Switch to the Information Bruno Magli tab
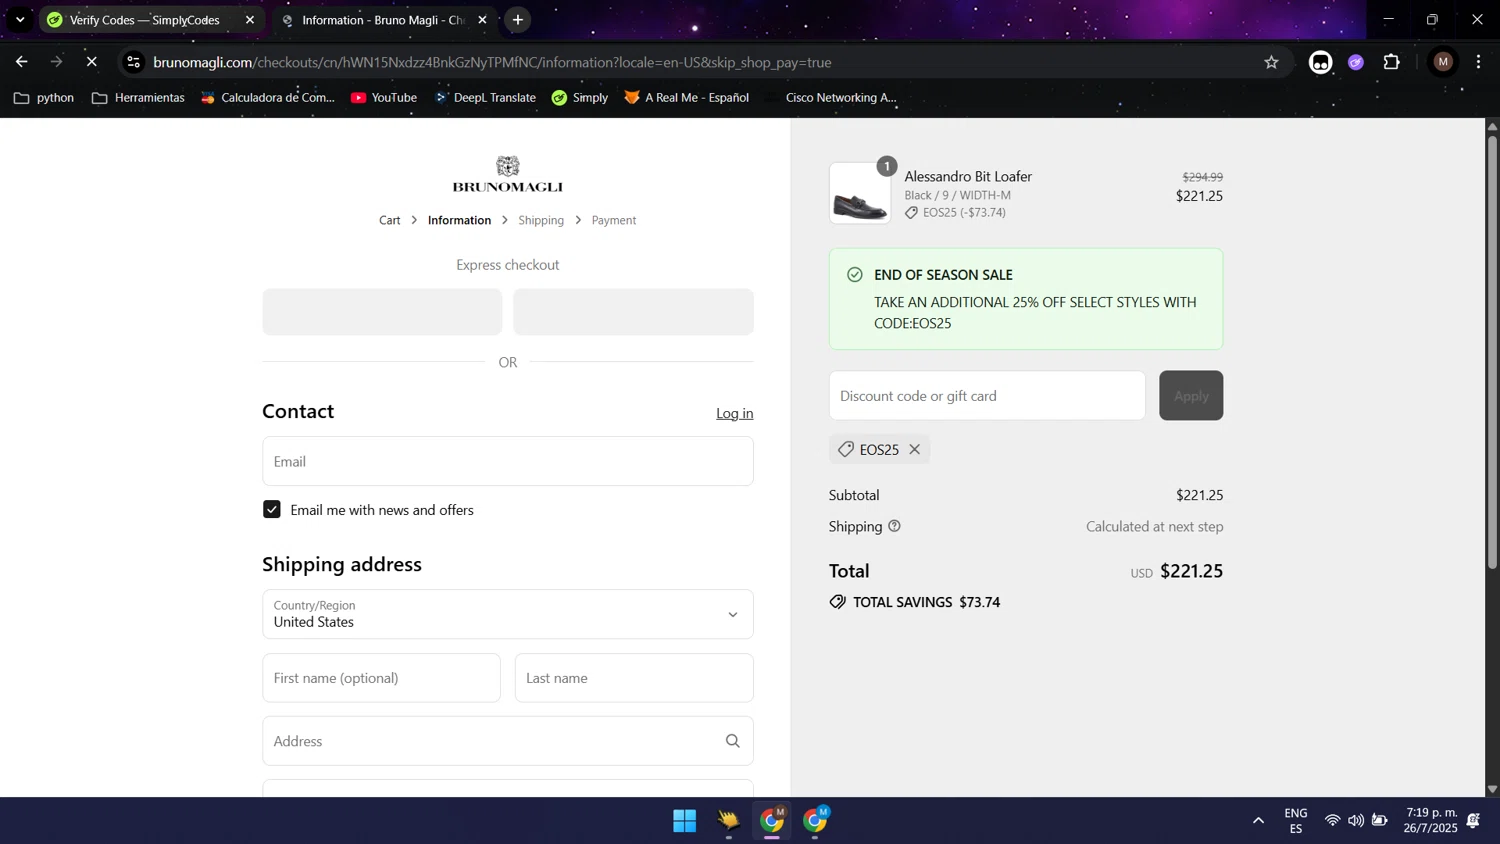The height and width of the screenshot is (844, 1500). [x=384, y=20]
